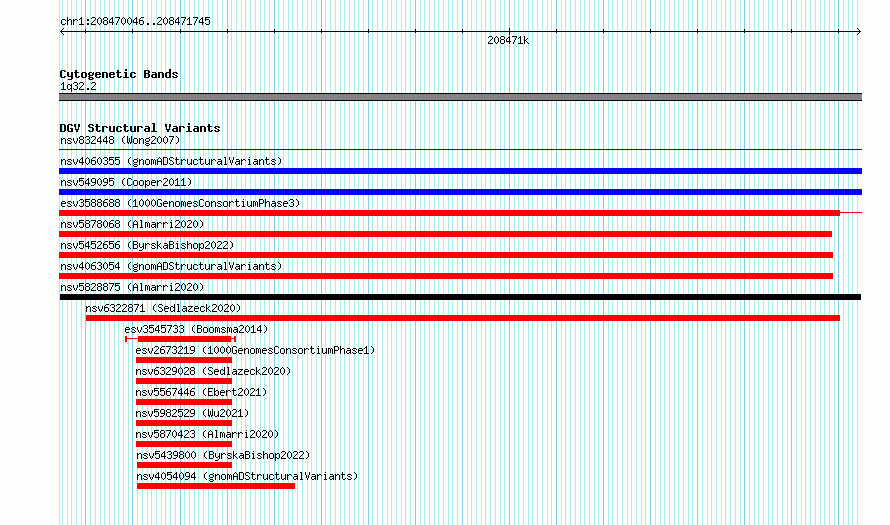This screenshot has width=890, height=525.
Task: Click the red bar under nsv5567446
Action: (184, 402)
